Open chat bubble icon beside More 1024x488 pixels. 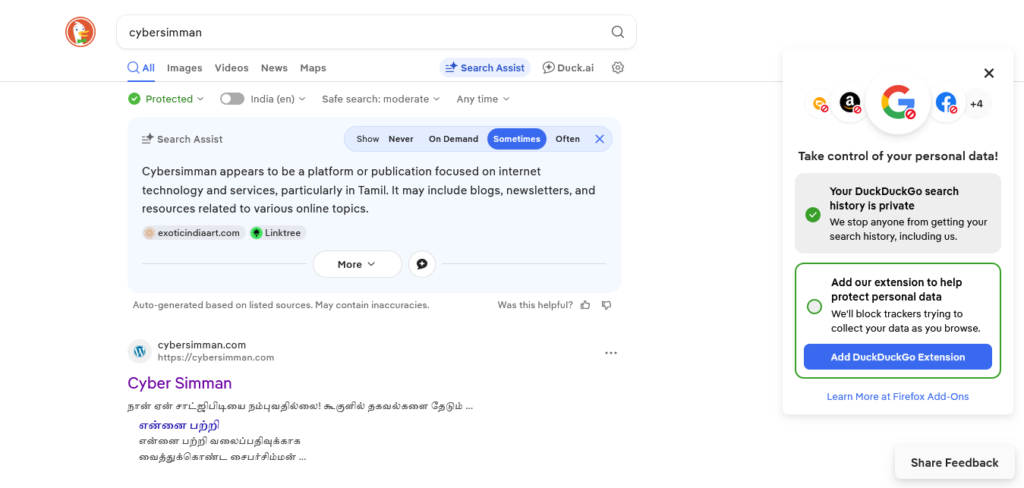tap(422, 264)
